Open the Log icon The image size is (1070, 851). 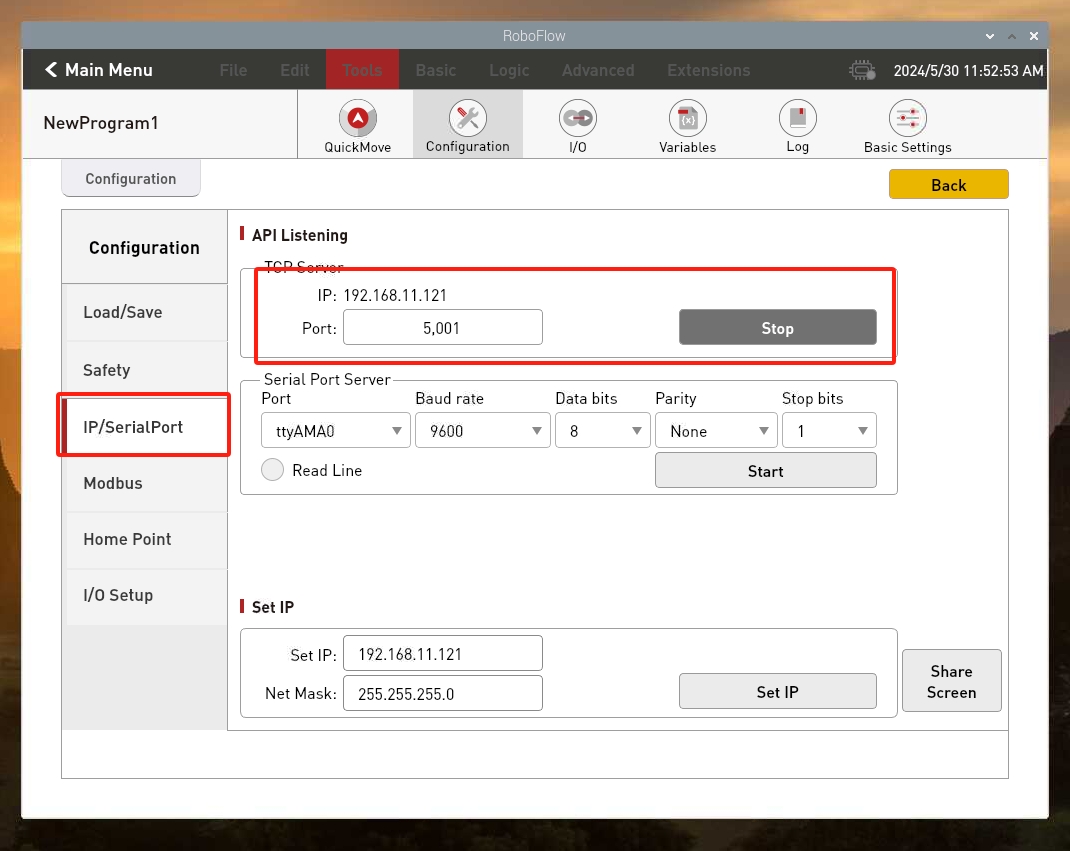(797, 119)
